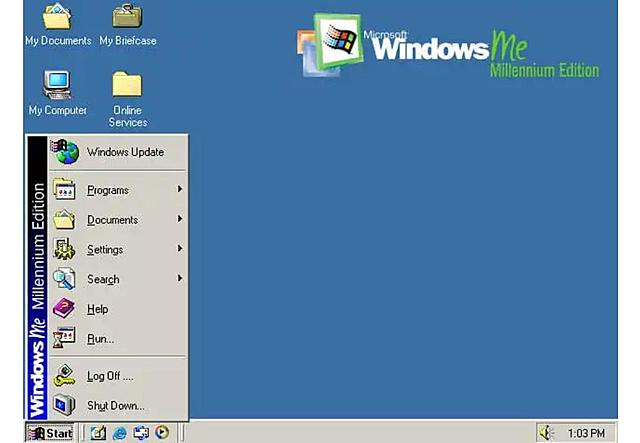Click the Start button
640x443 pixels.
(x=50, y=433)
